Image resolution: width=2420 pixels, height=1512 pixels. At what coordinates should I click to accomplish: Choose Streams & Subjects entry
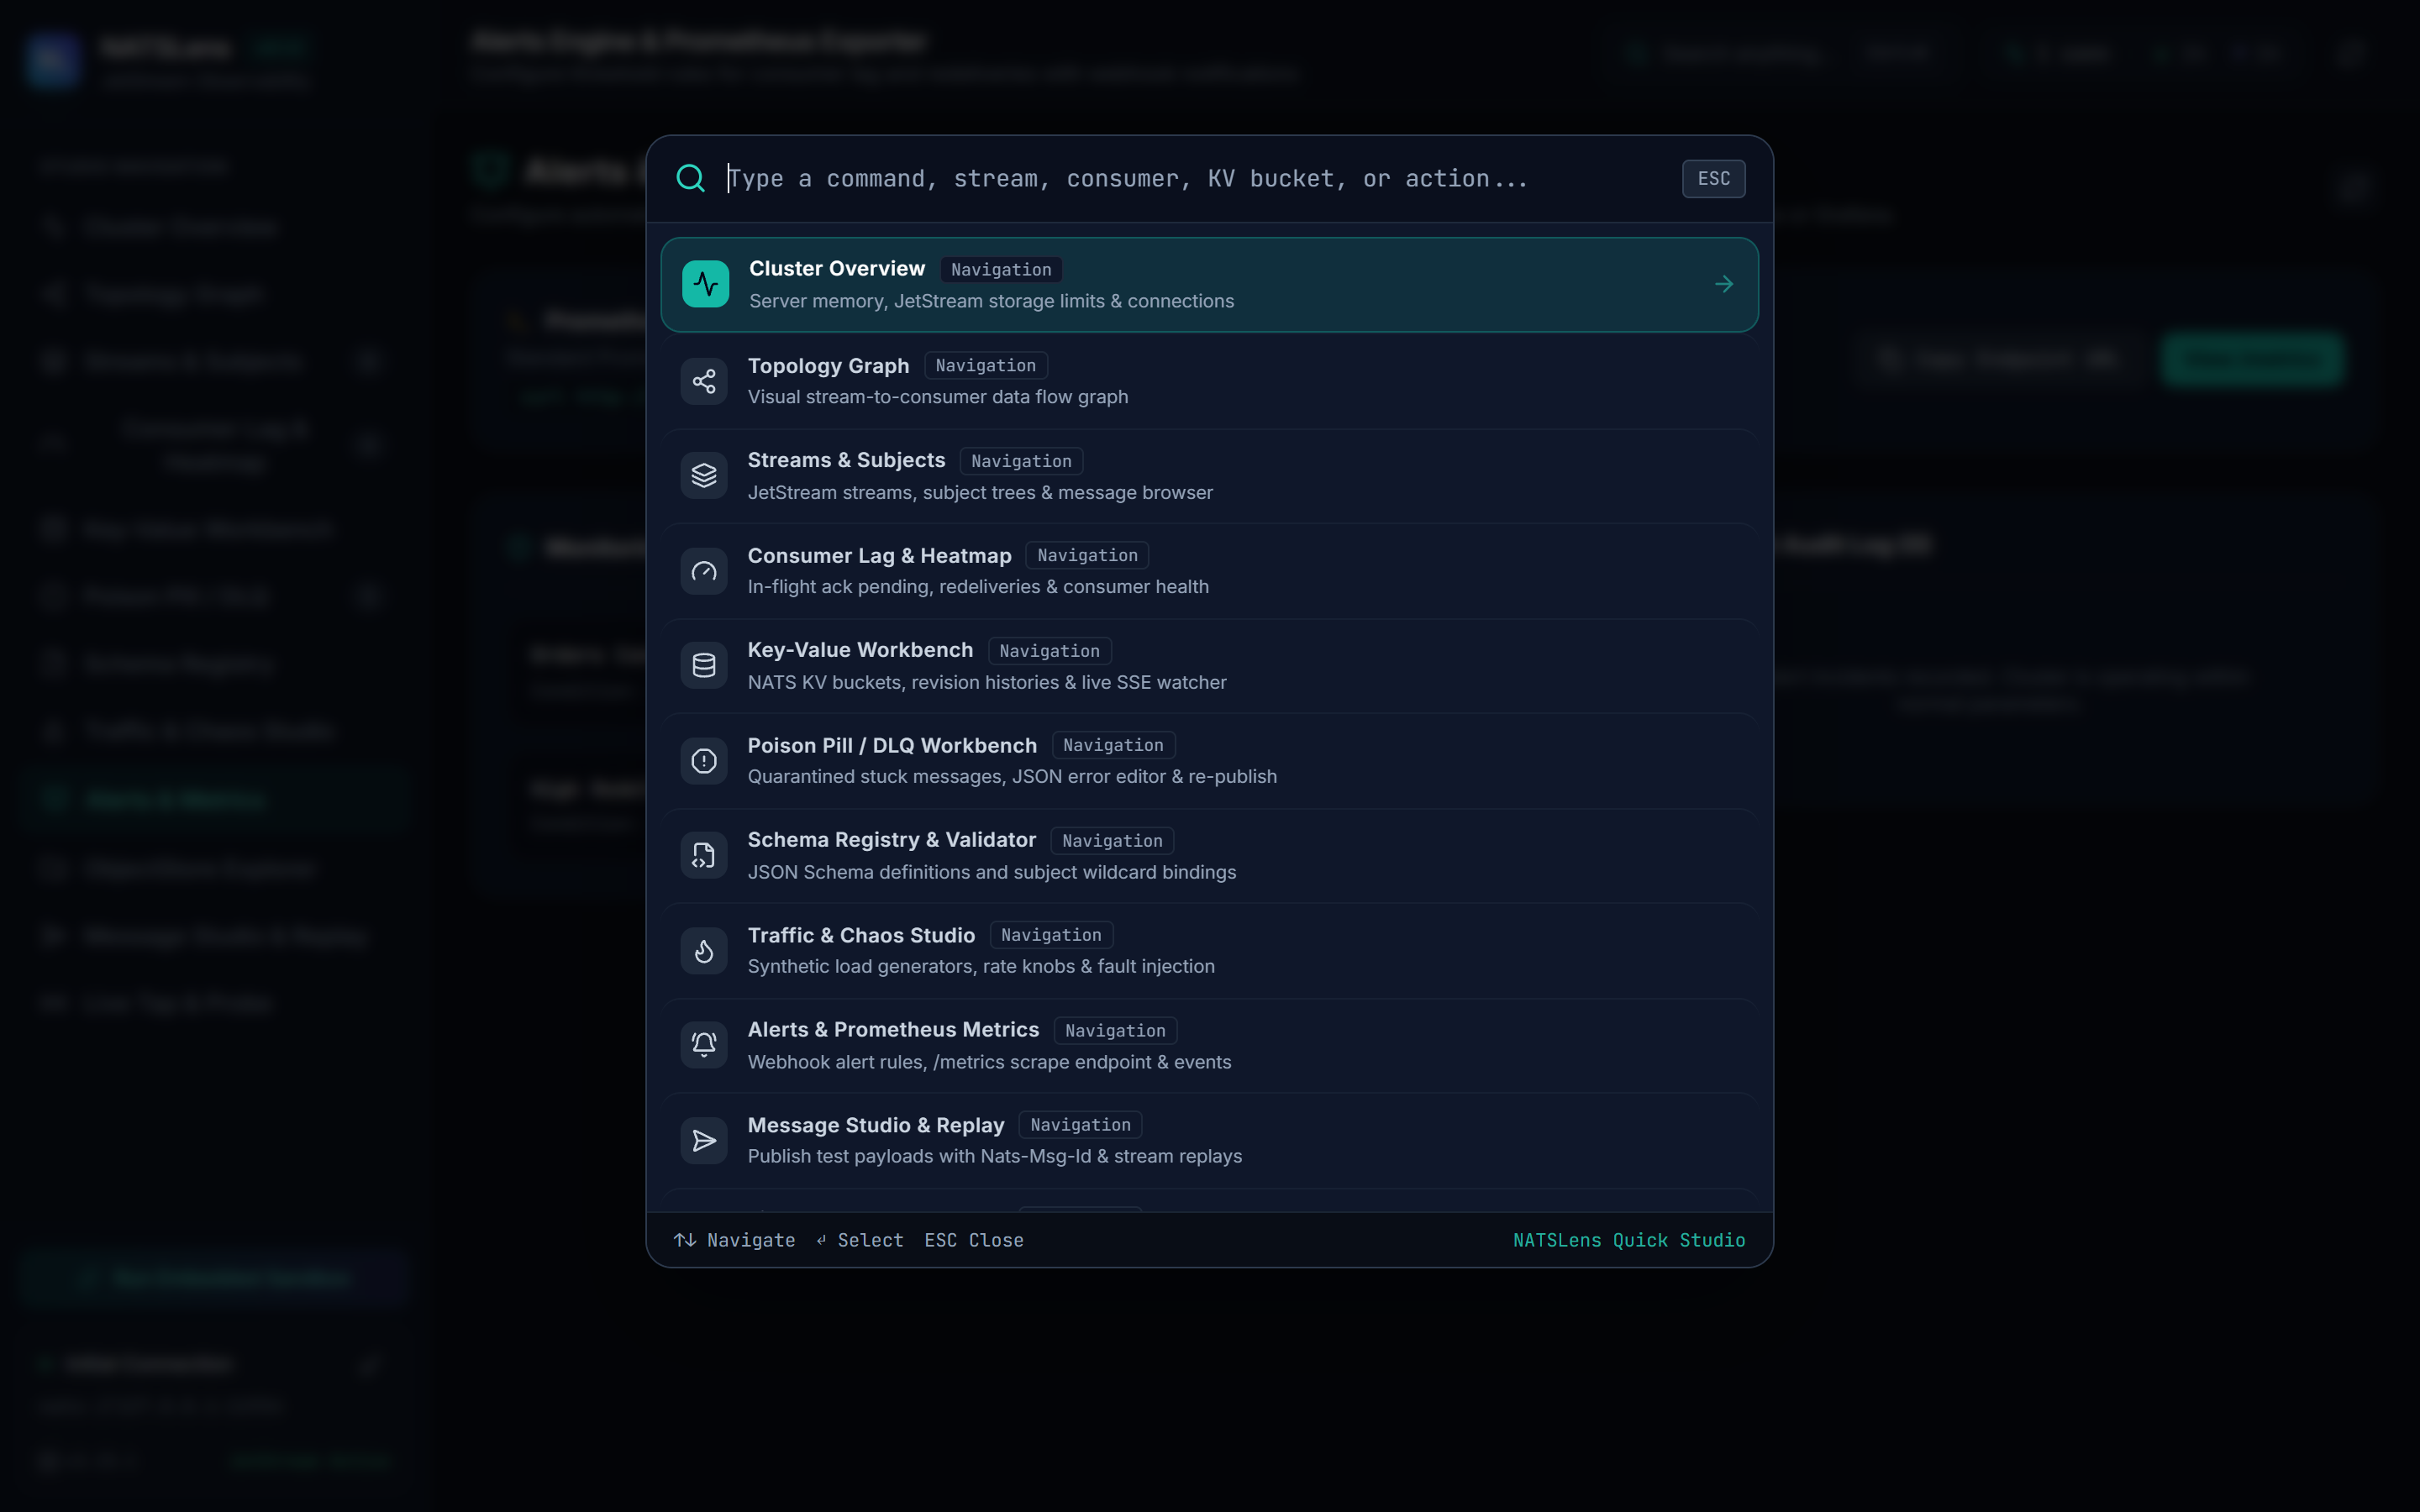pyautogui.click(x=1209, y=476)
